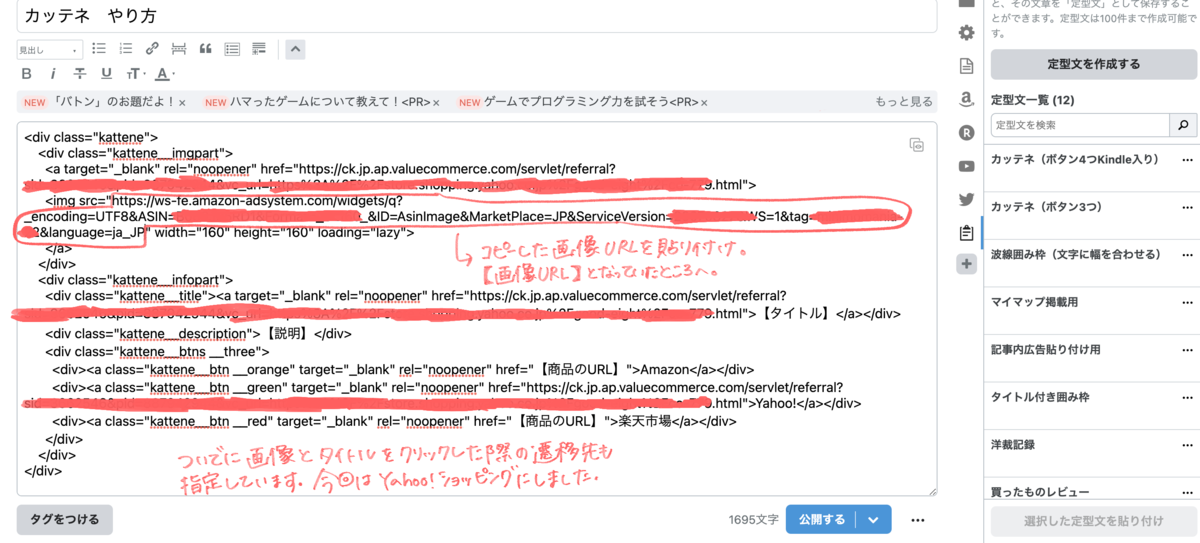Image resolution: width=1200 pixels, height=543 pixels.
Task: Toggle bold formatting
Action: (x=27, y=74)
